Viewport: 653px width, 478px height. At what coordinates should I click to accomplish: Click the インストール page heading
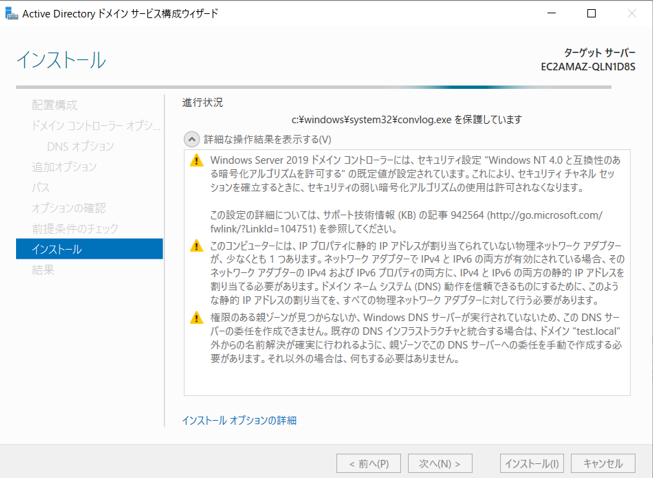point(61,60)
